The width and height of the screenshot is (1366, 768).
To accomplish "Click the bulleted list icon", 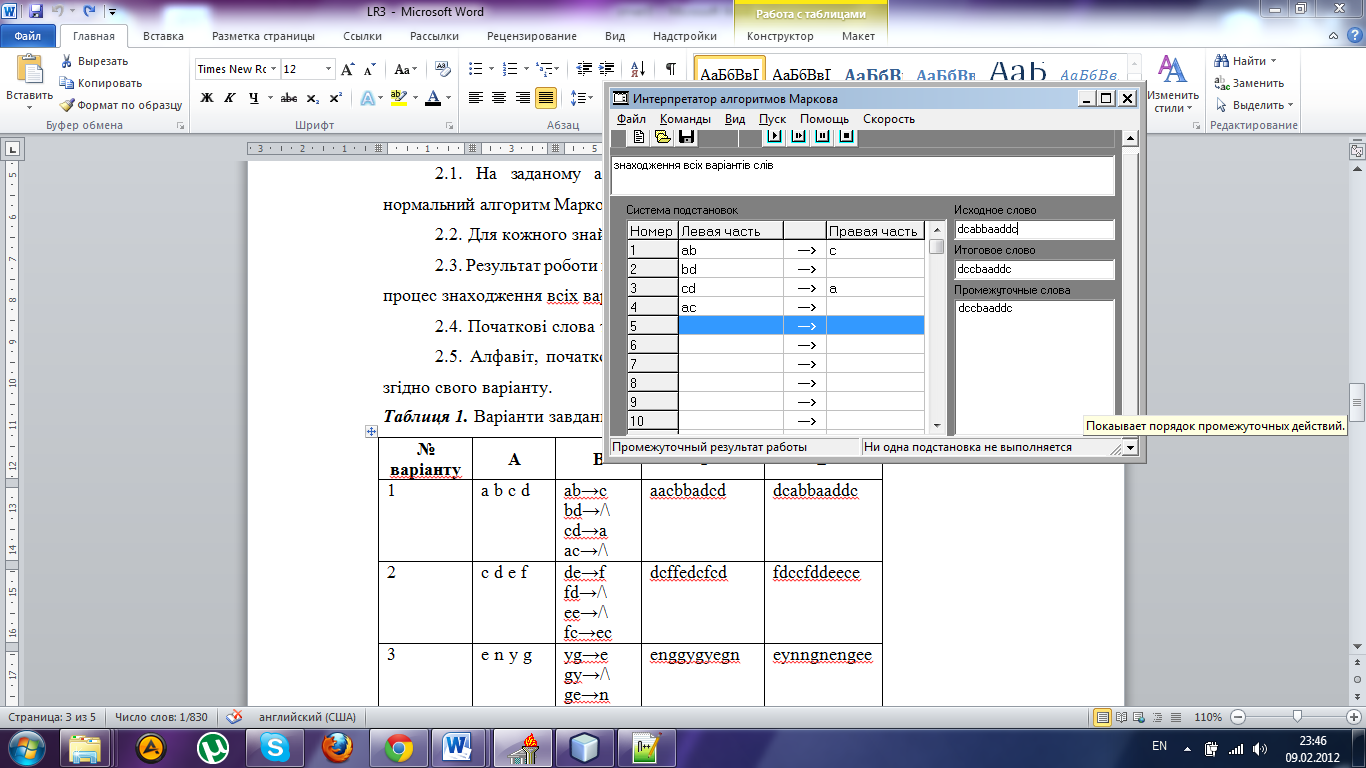I will pos(476,69).
